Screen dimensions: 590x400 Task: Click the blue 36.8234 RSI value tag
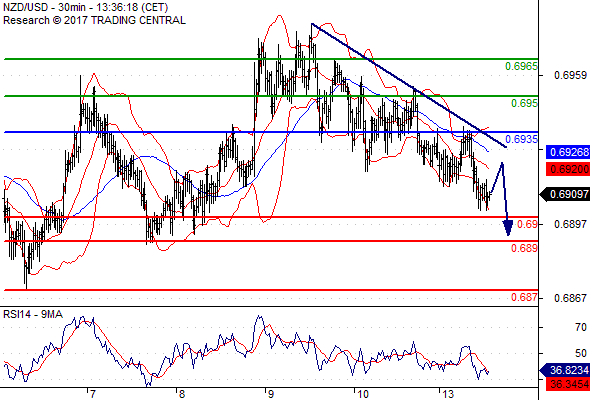565,370
